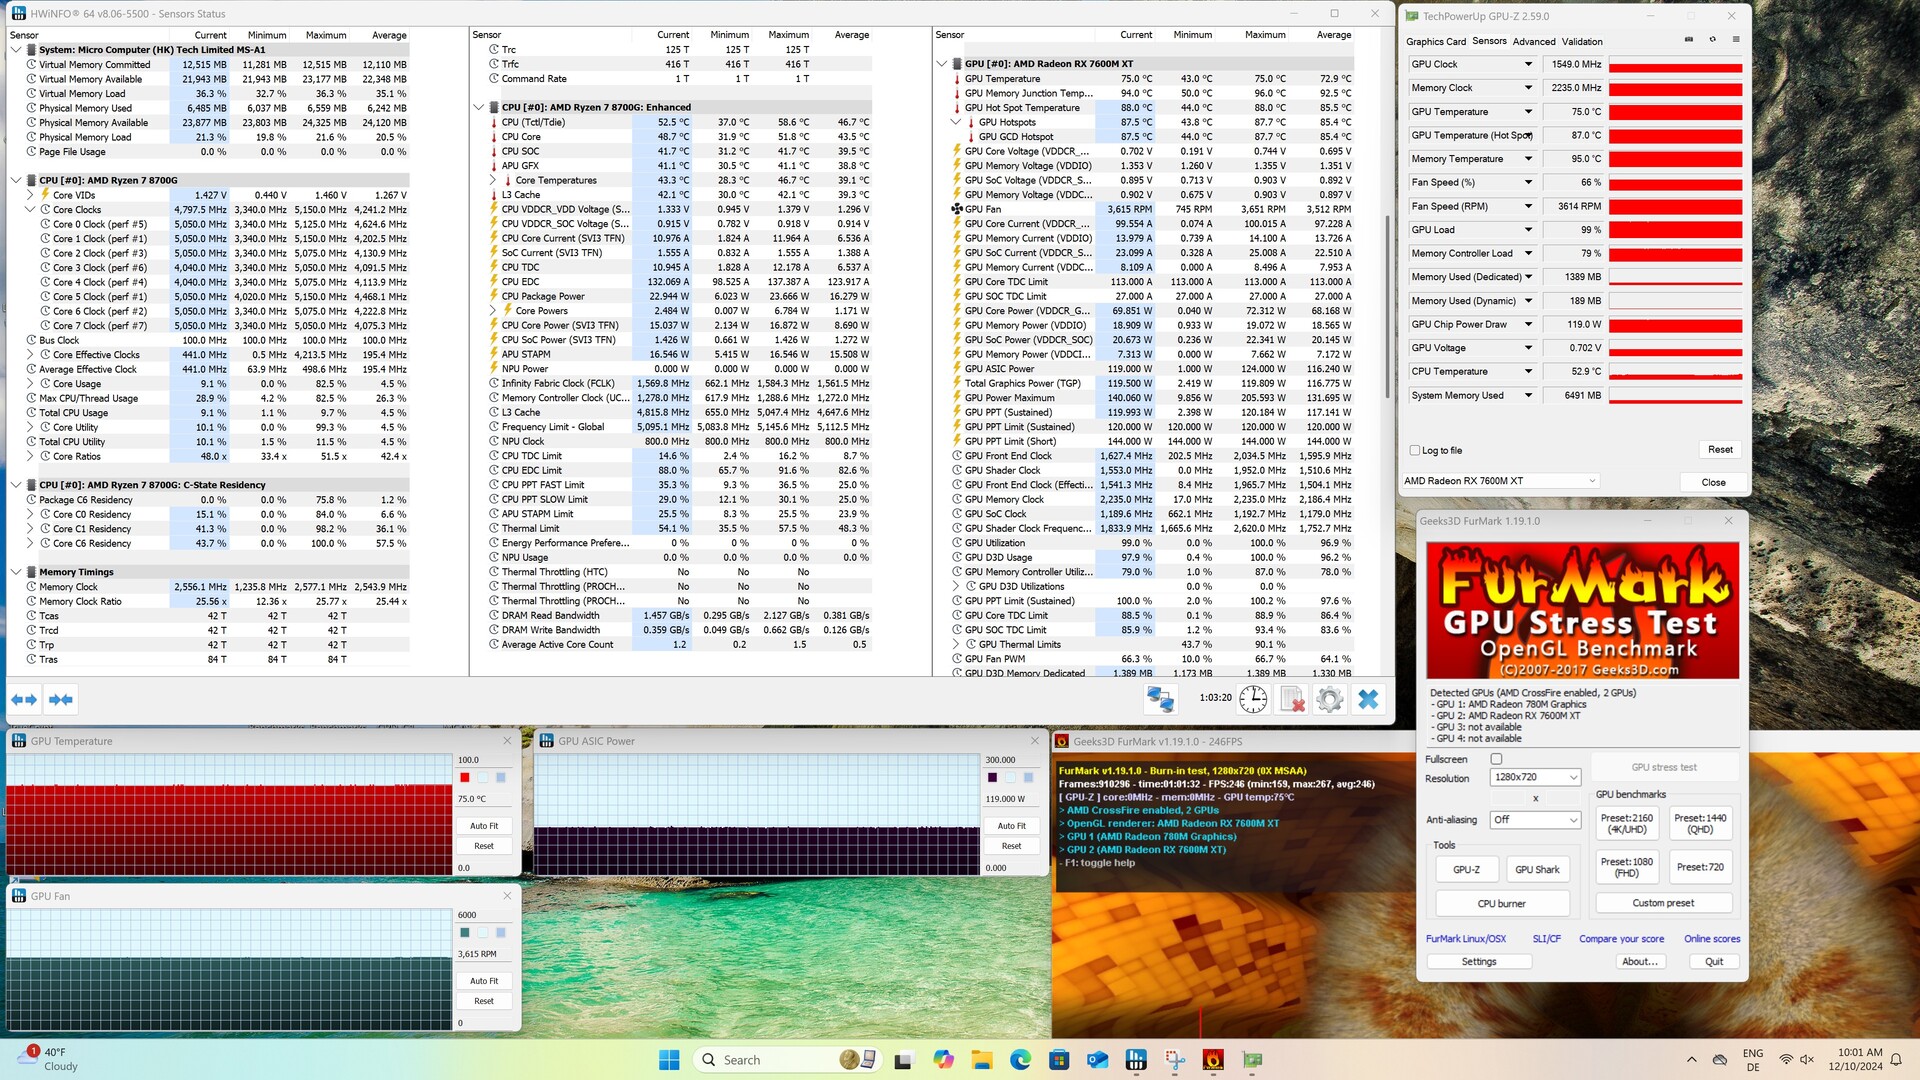Click the expand columns arrows icon in HWiNFO
The height and width of the screenshot is (1080, 1920).
(24, 700)
